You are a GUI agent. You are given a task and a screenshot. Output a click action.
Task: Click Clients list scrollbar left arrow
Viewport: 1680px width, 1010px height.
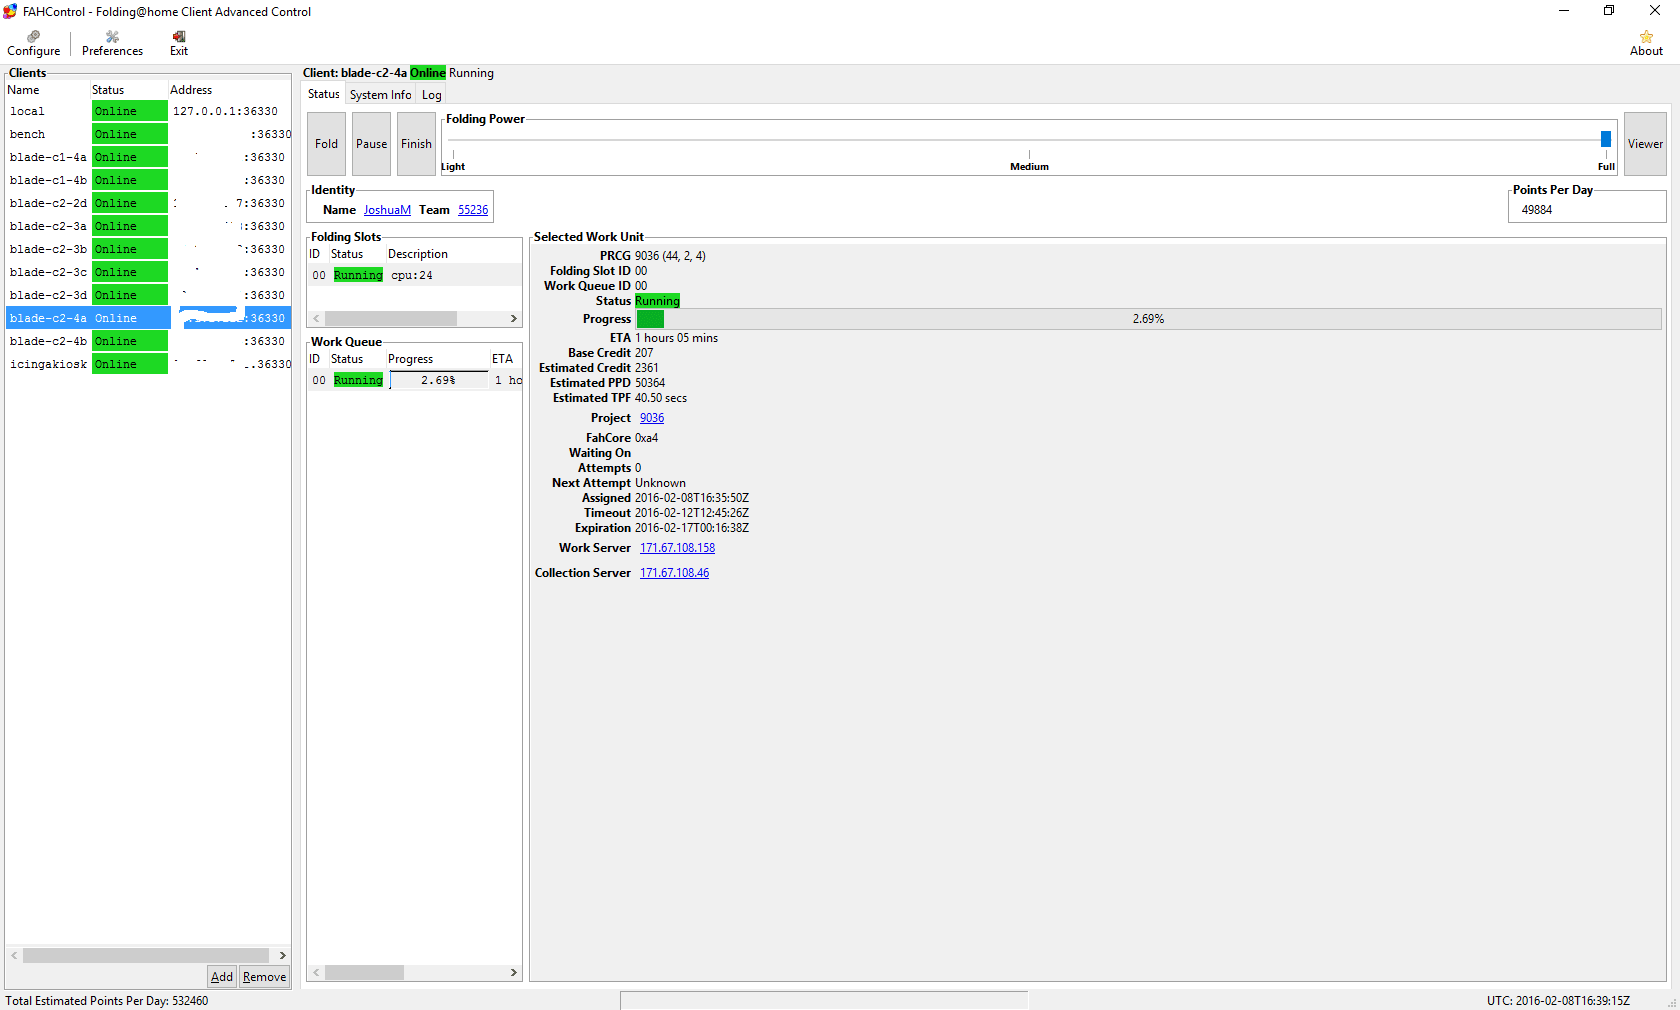pyautogui.click(x=14, y=955)
